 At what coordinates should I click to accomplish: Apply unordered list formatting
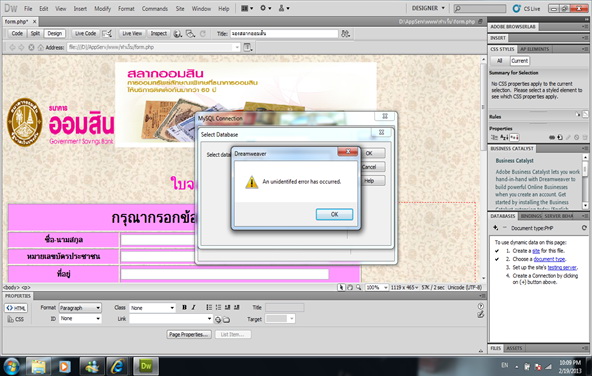tap(209, 307)
